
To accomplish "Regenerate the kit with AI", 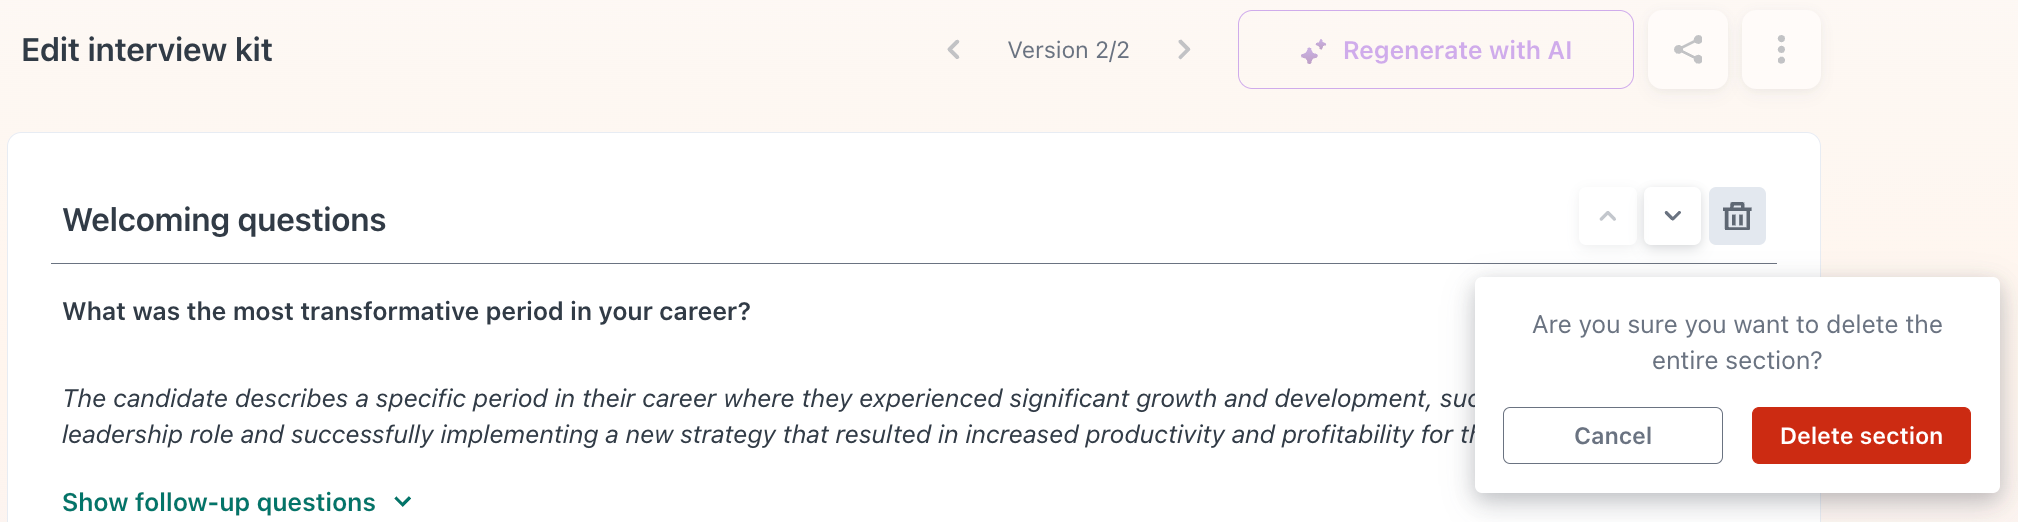I will [1436, 50].
